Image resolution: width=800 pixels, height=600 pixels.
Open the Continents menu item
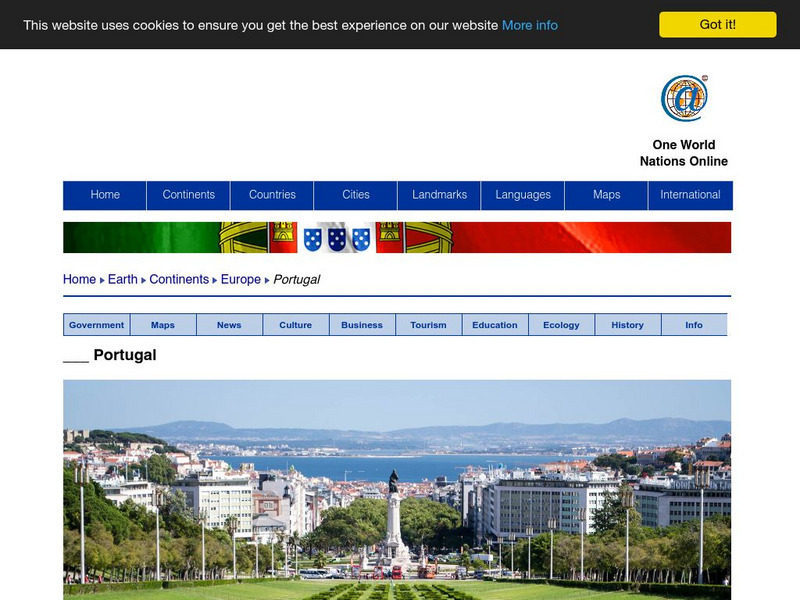[x=189, y=195]
